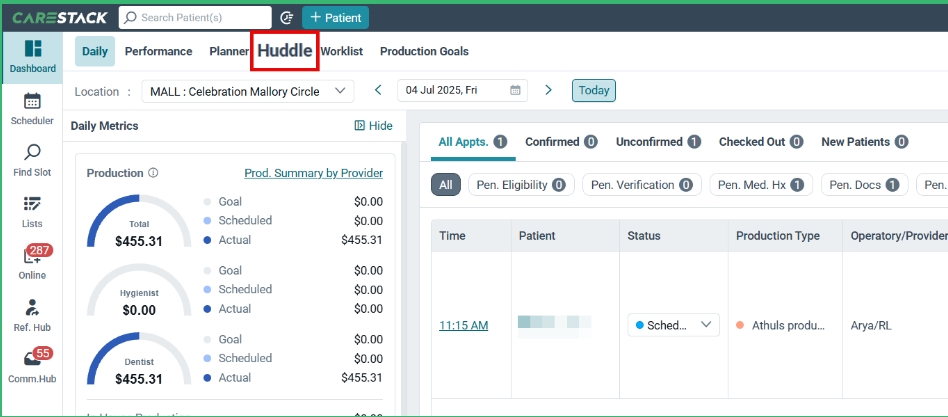This screenshot has width=948, height=417.
Task: Click the Find Slot magnifier icon
Action: 32,152
